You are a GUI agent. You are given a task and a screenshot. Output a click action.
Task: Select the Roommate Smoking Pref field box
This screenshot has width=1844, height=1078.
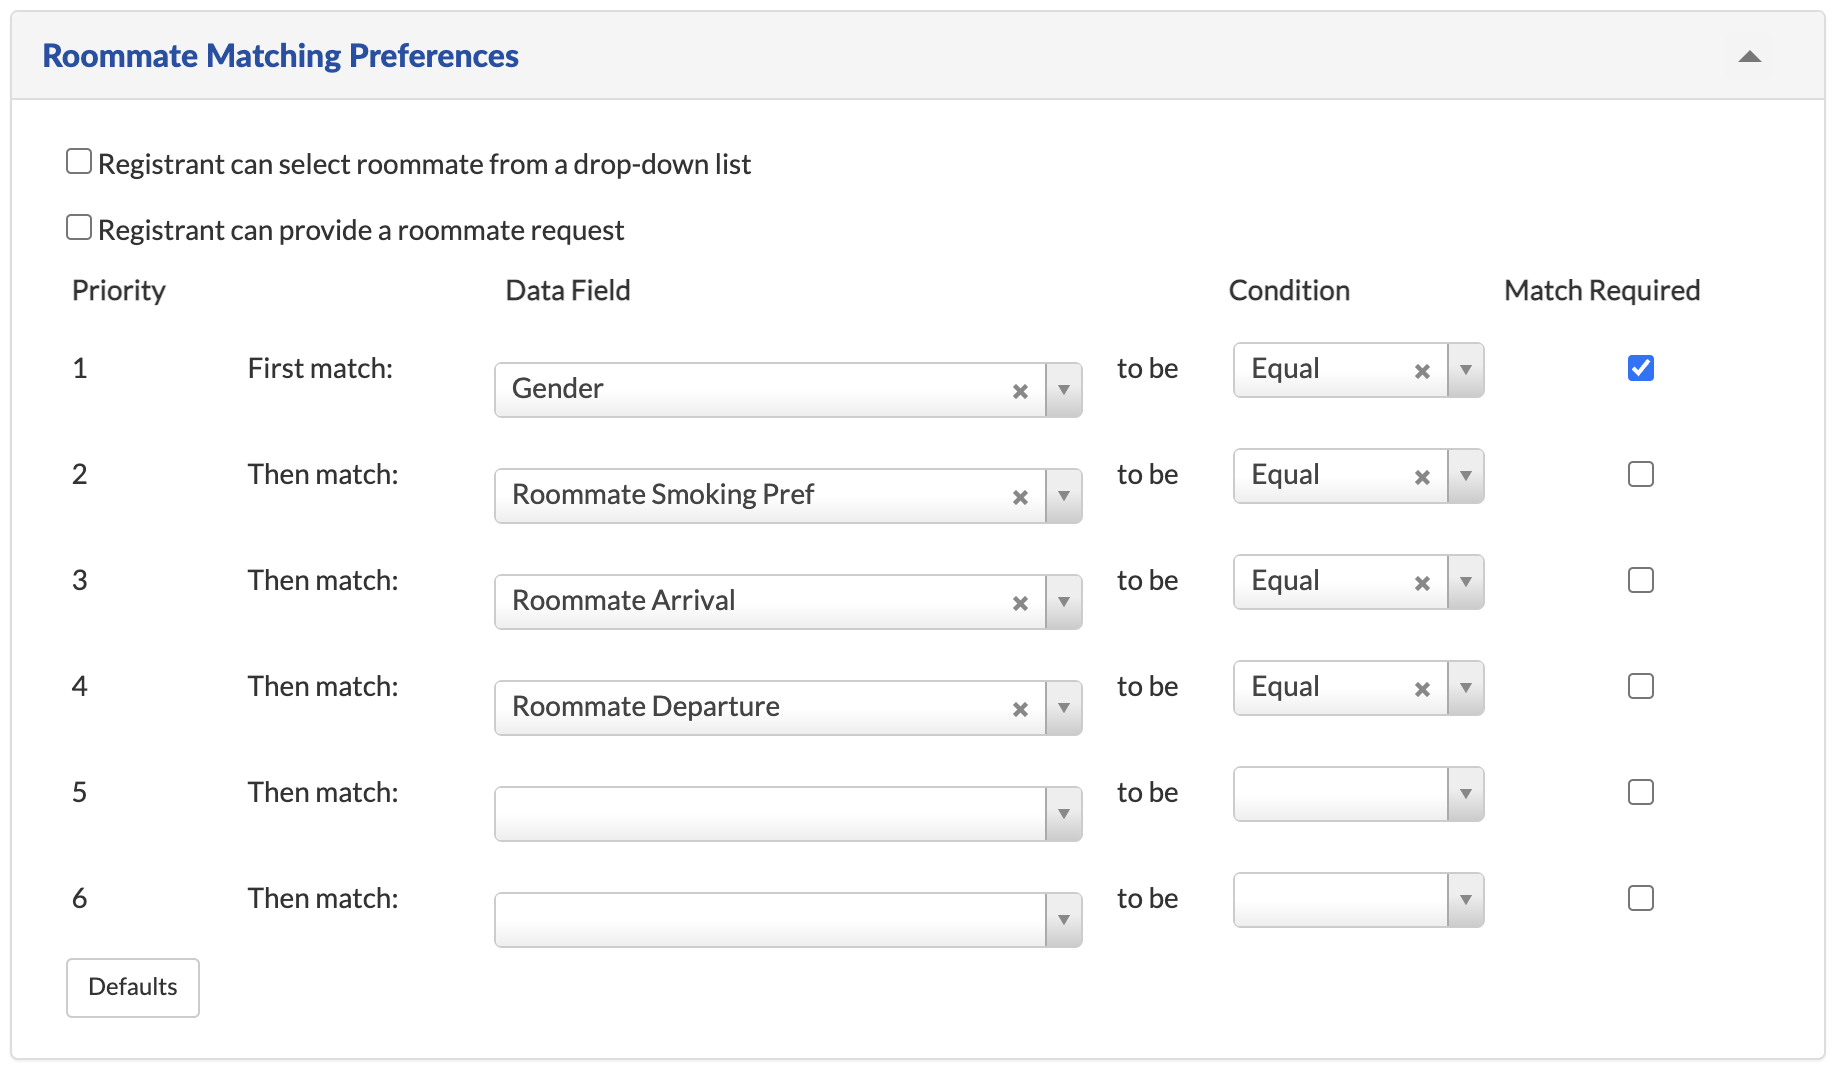click(788, 496)
